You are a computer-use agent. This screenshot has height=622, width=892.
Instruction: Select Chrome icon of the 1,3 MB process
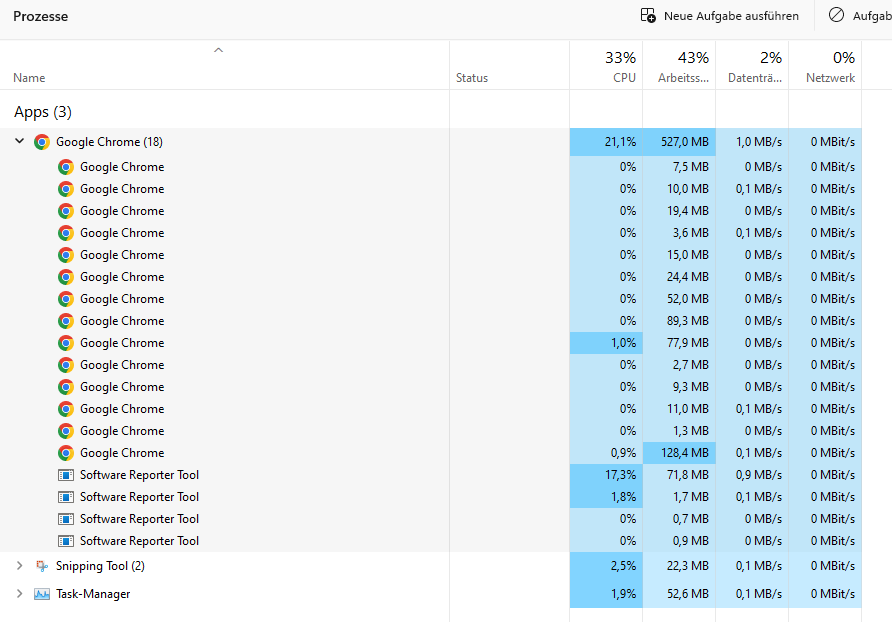[66, 431]
